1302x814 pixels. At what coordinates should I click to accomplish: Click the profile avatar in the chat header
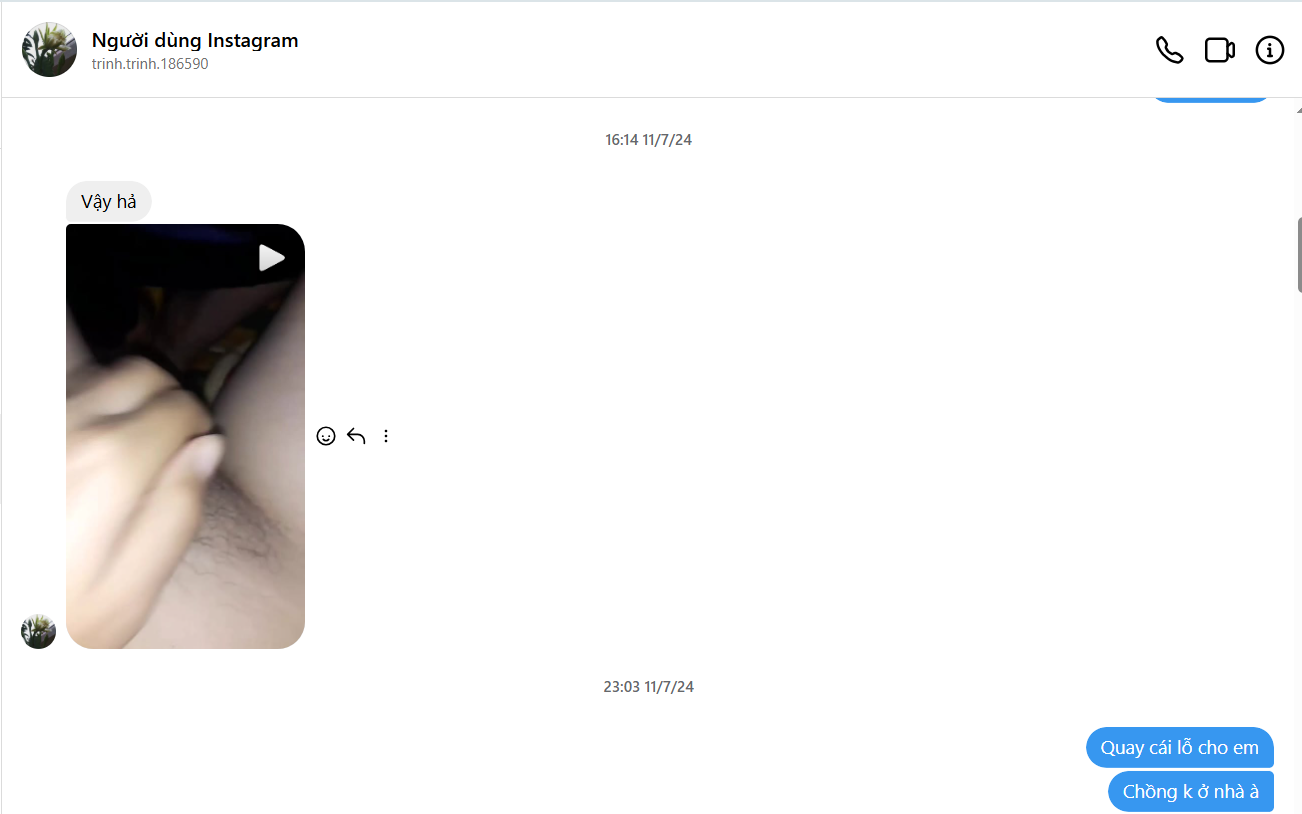[49, 50]
